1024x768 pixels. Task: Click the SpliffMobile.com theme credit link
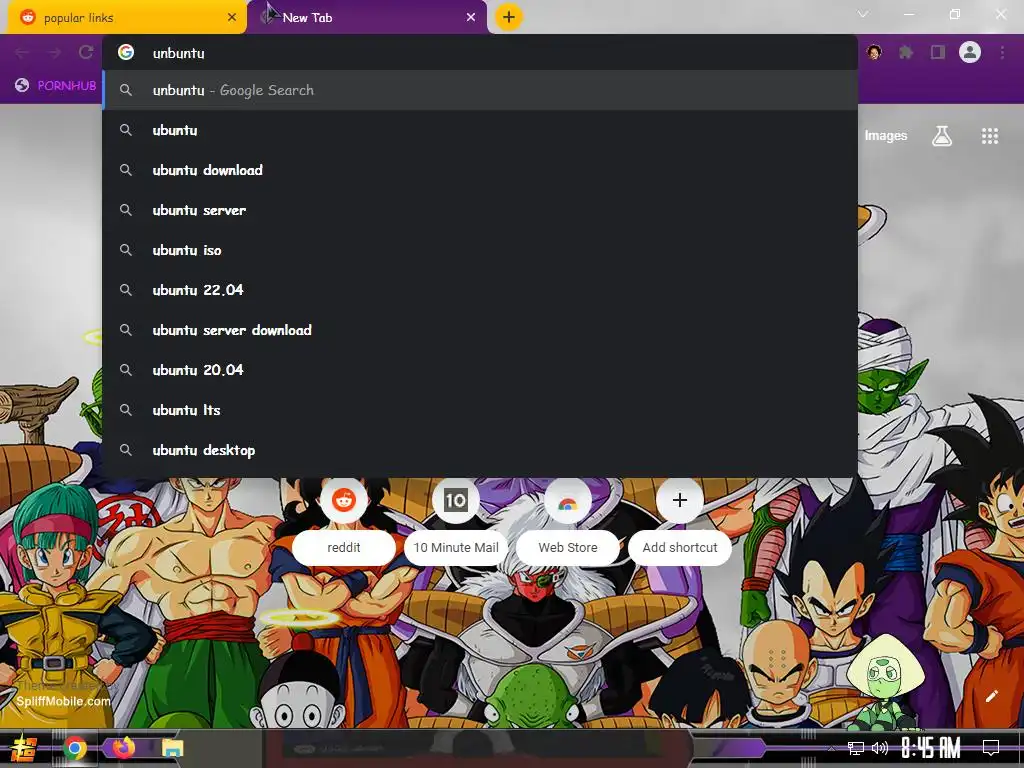[x=63, y=701]
